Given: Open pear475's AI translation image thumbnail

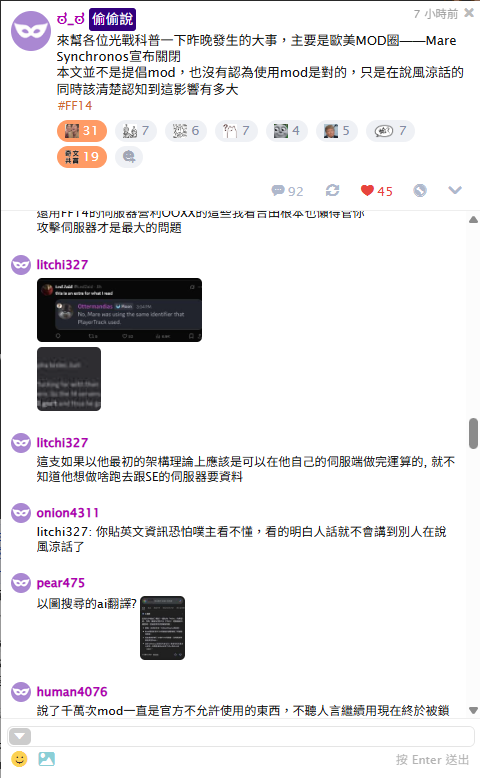Looking at the screenshot, I should tap(162, 628).
